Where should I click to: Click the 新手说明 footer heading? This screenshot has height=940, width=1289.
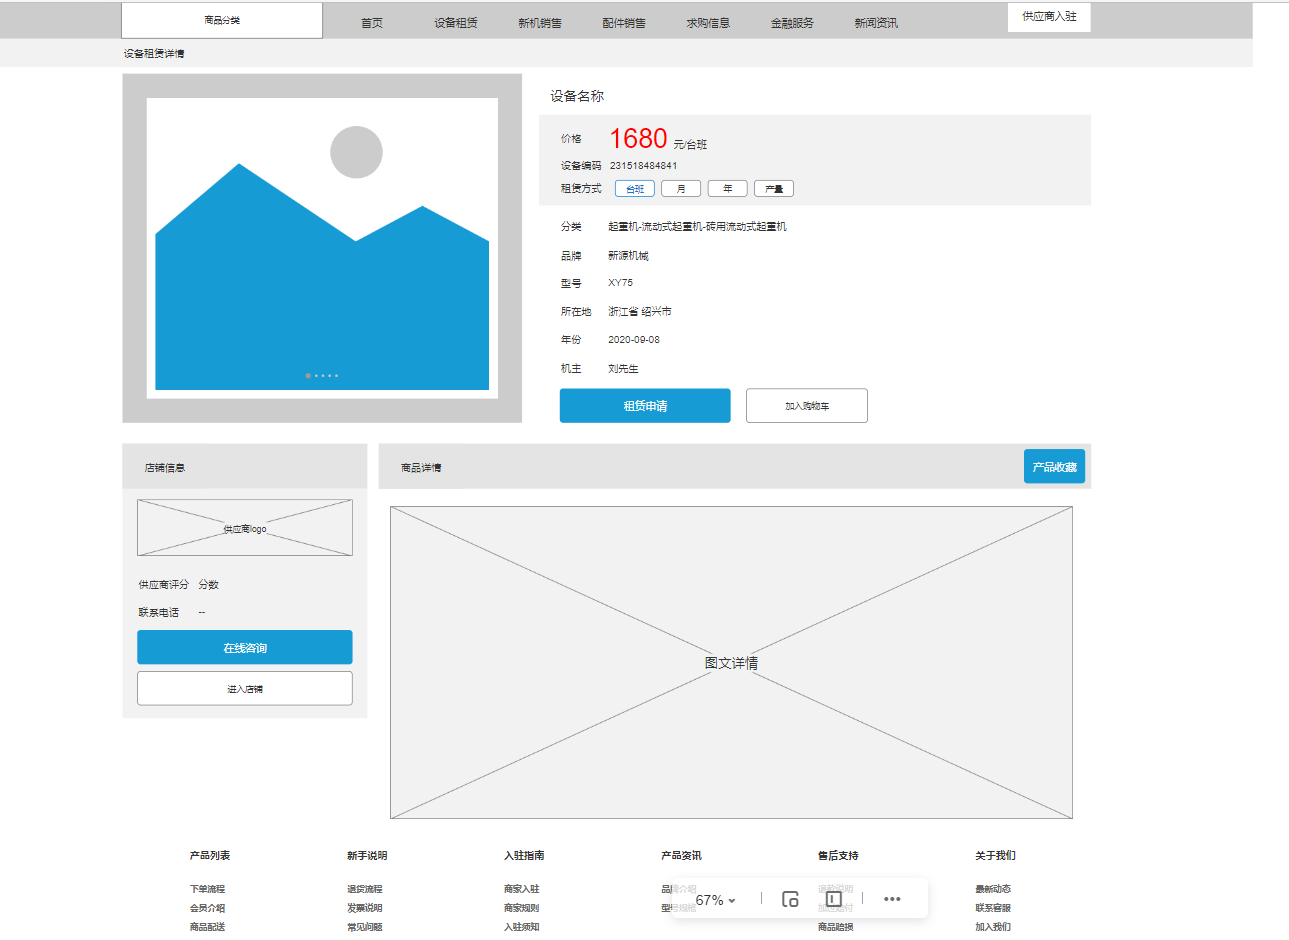click(x=367, y=856)
